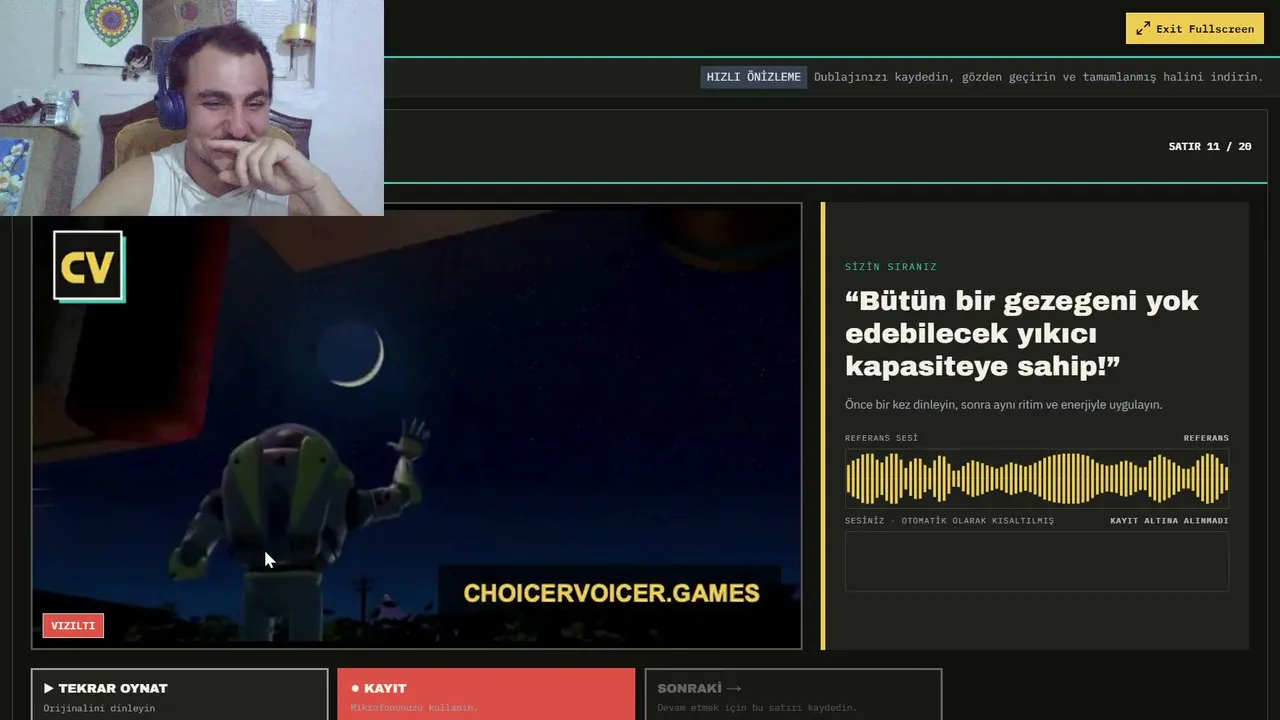
Task: Click the empty recorded voice waveform box
Action: coord(1037,561)
